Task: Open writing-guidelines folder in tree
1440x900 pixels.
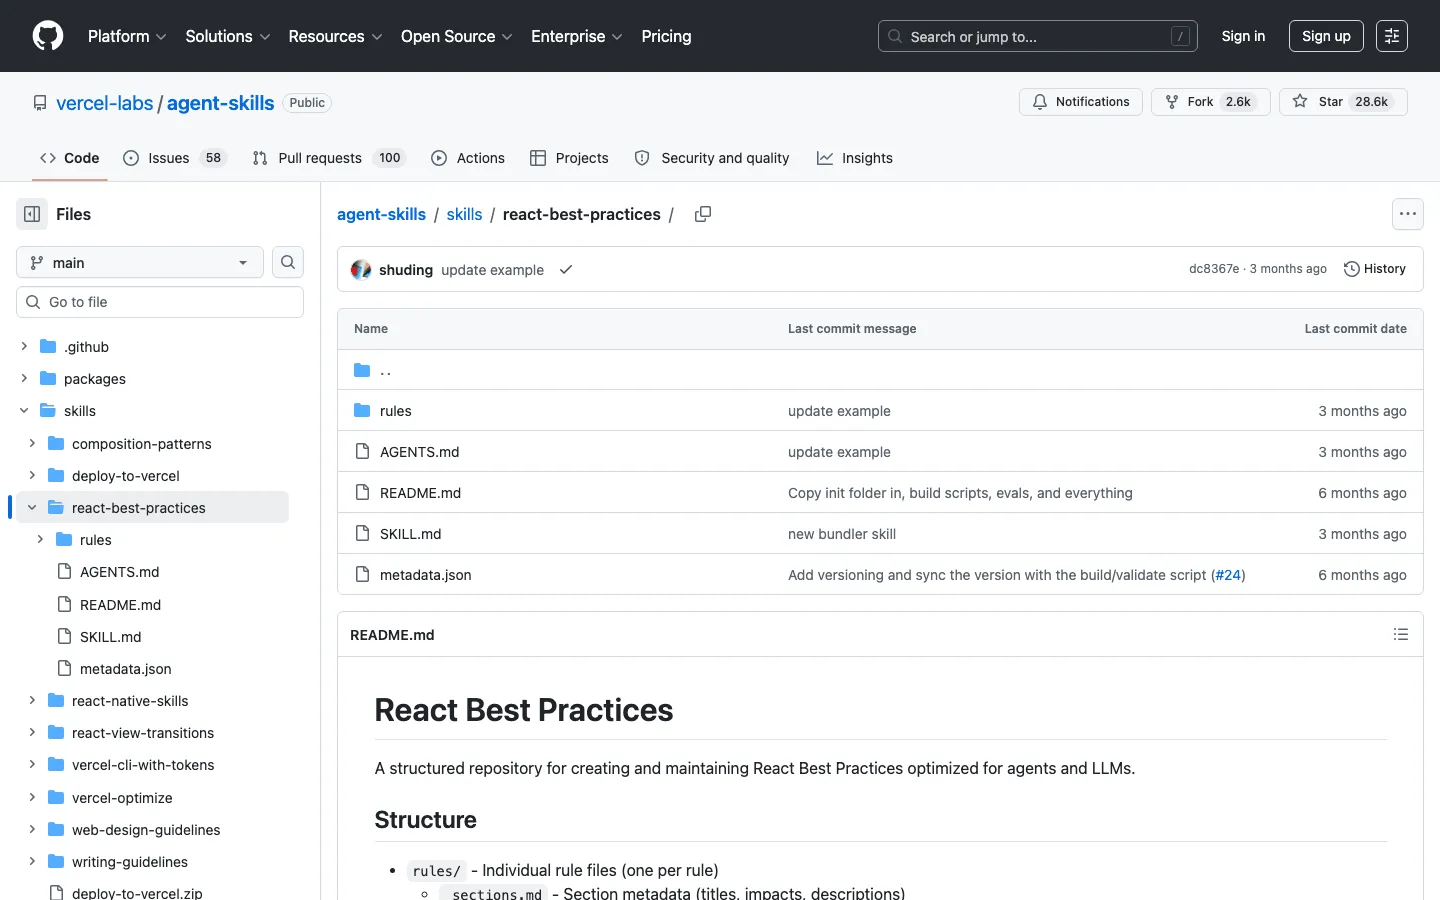Action: tap(130, 861)
